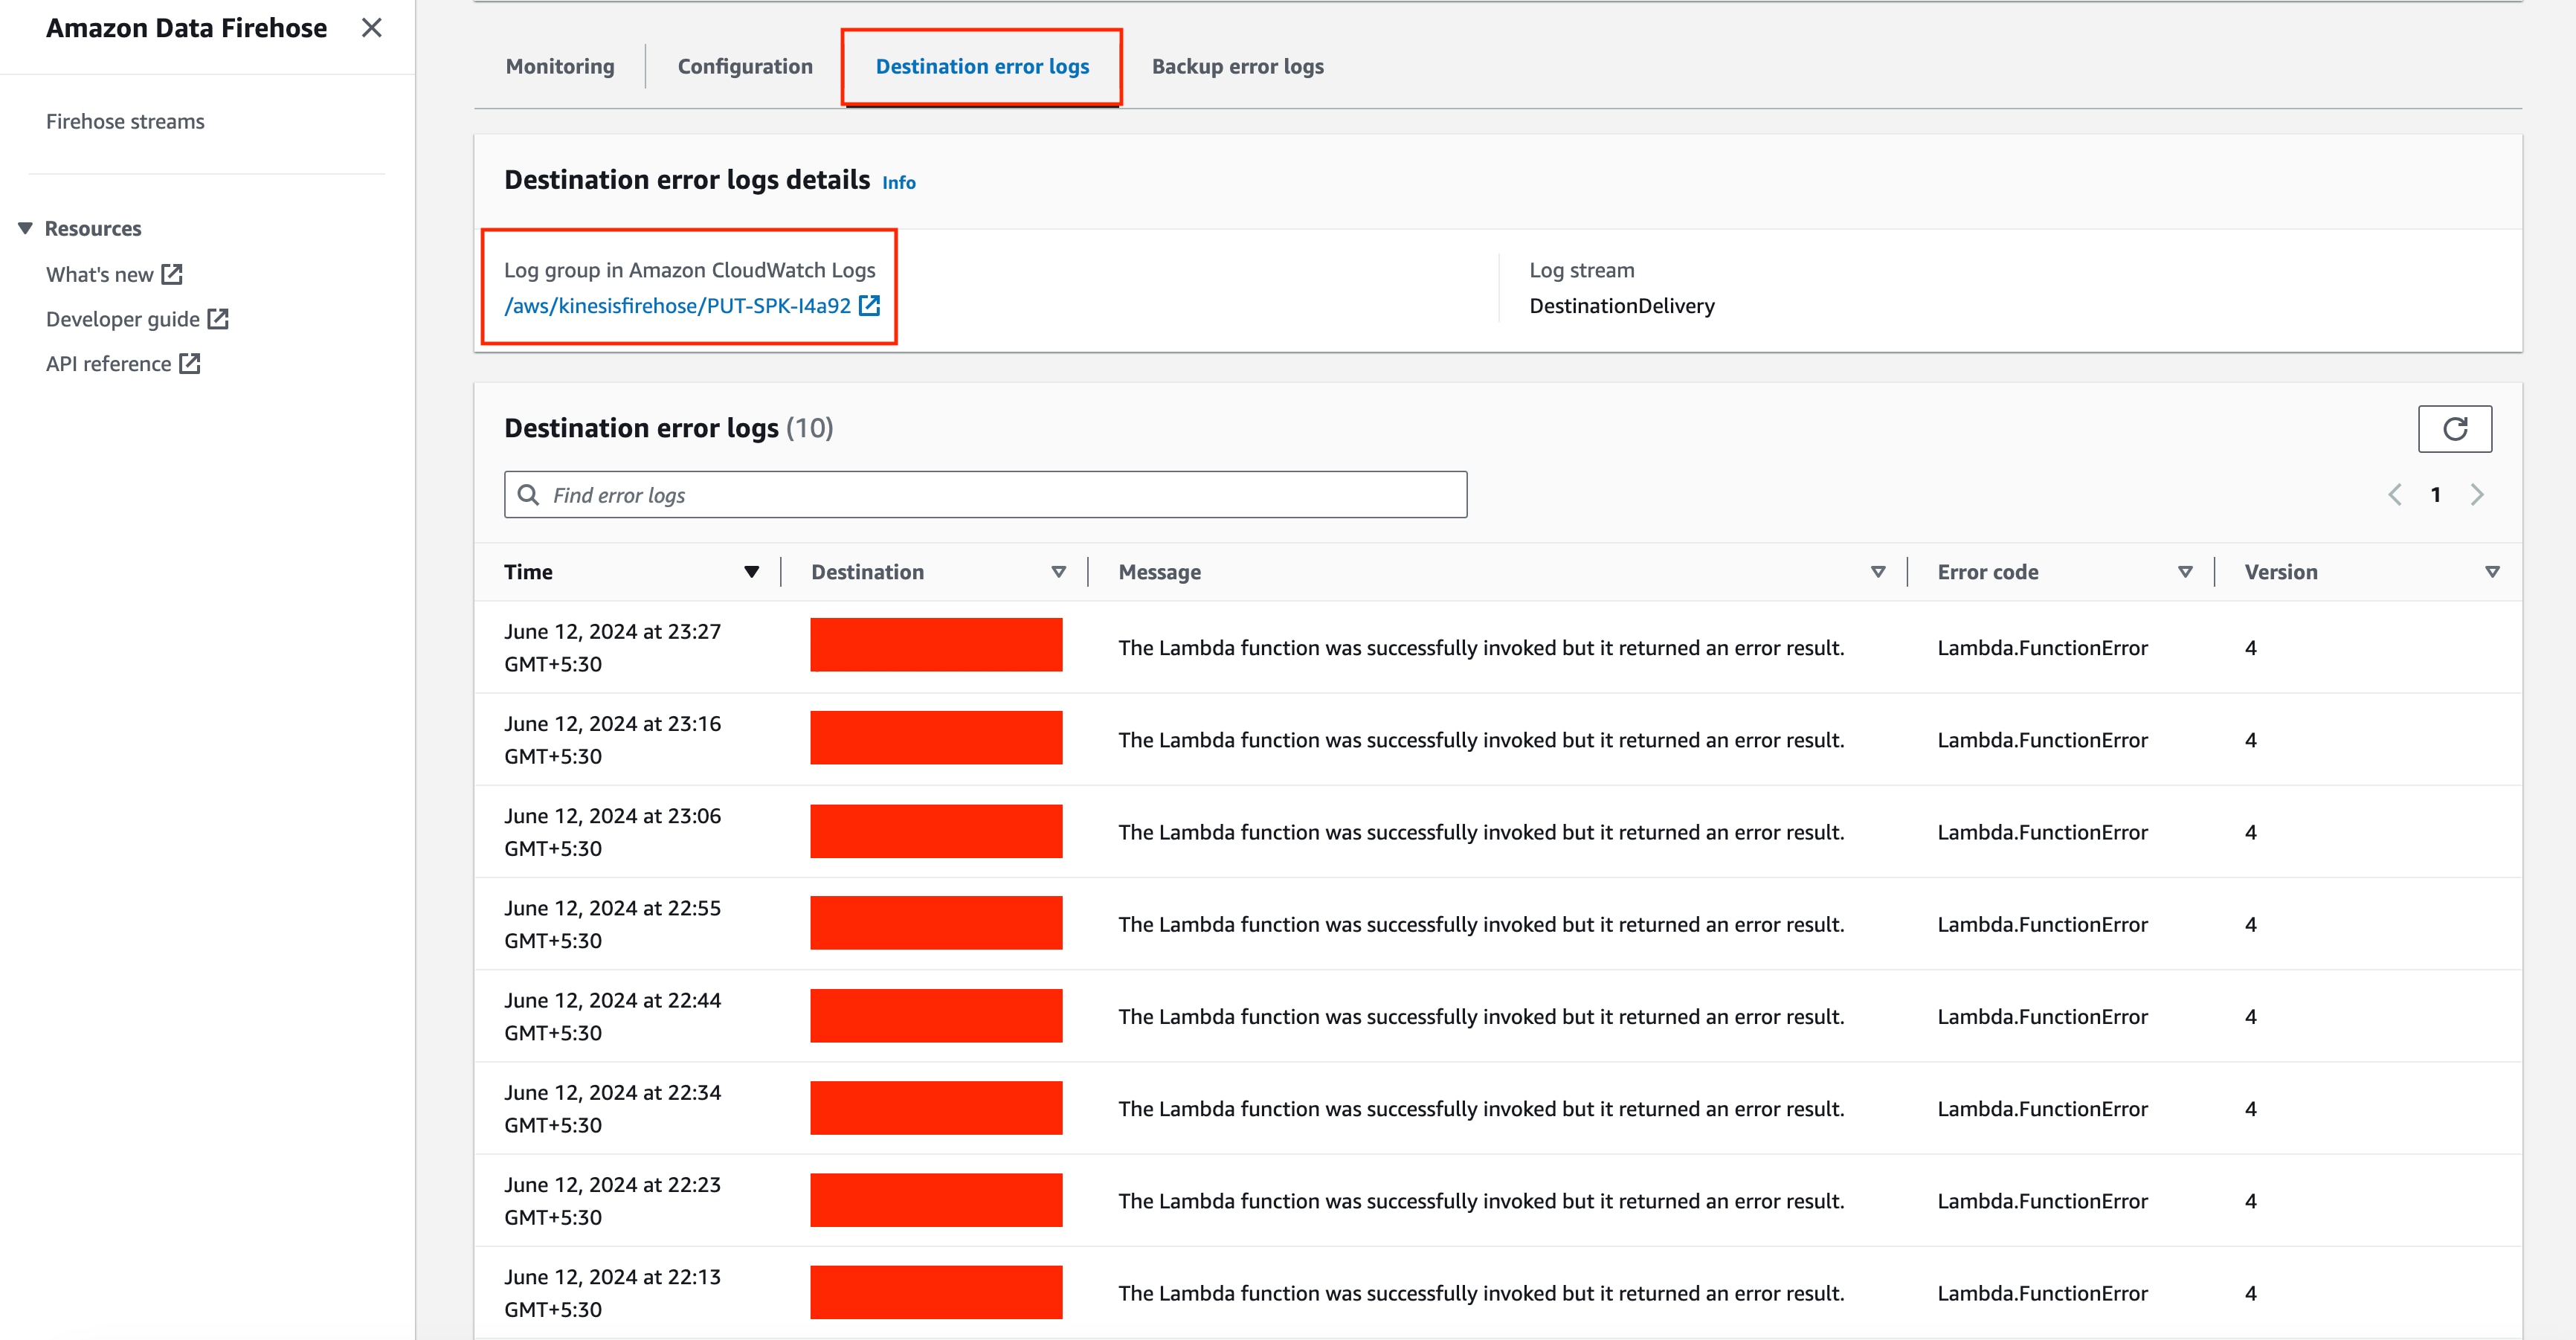Open Firehose streams in sidebar

[125, 121]
